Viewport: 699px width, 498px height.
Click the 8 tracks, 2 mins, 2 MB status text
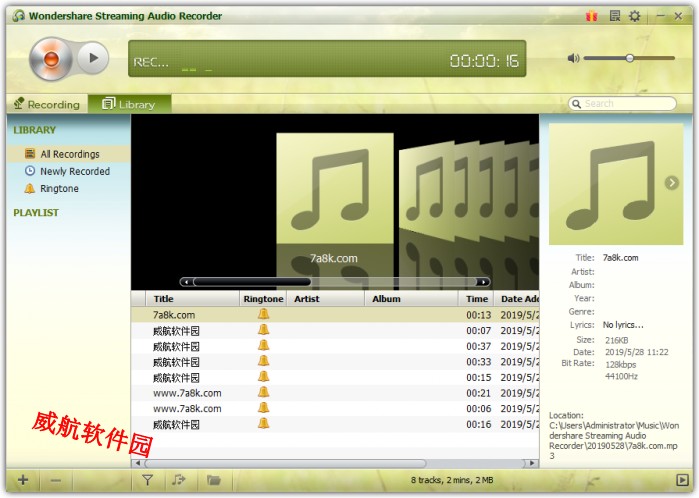[x=452, y=480]
